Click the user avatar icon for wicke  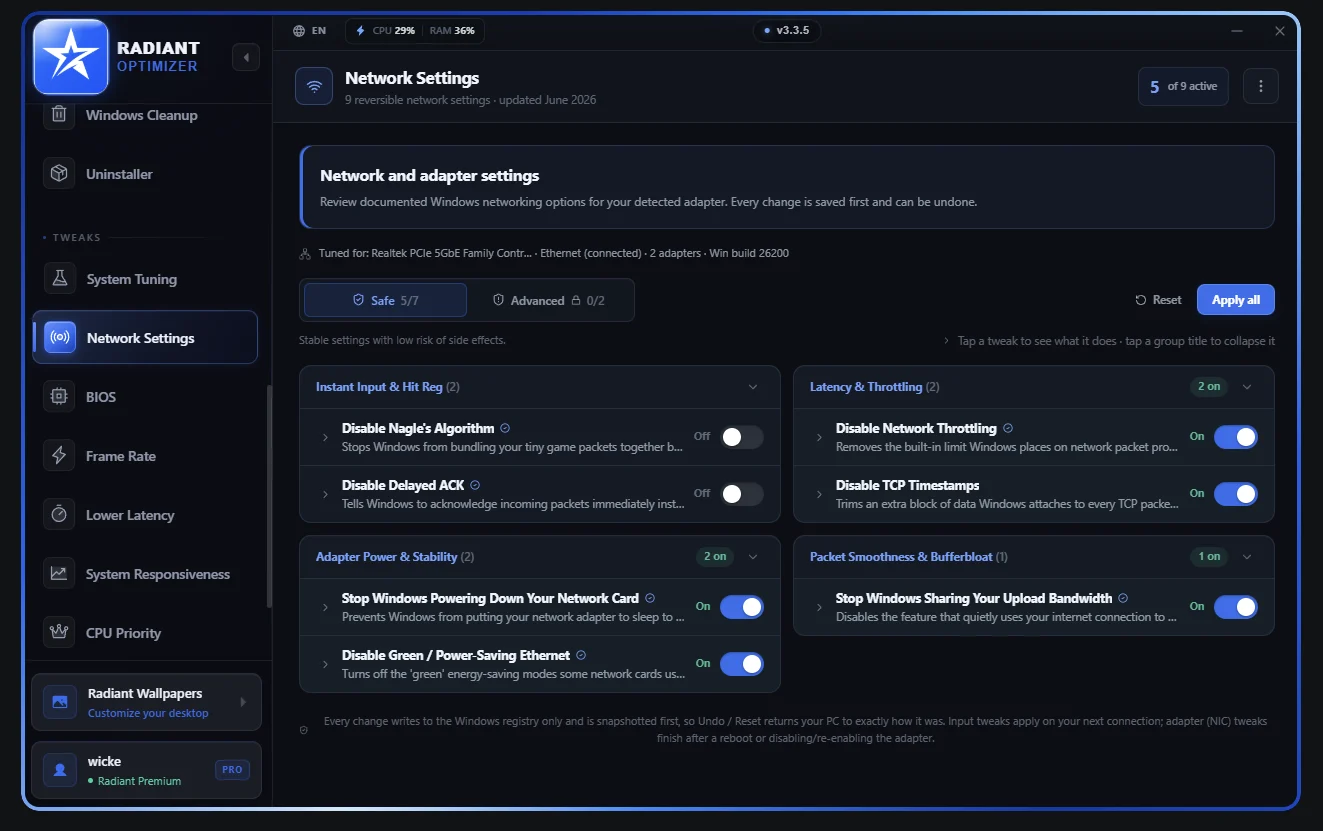[60, 770]
